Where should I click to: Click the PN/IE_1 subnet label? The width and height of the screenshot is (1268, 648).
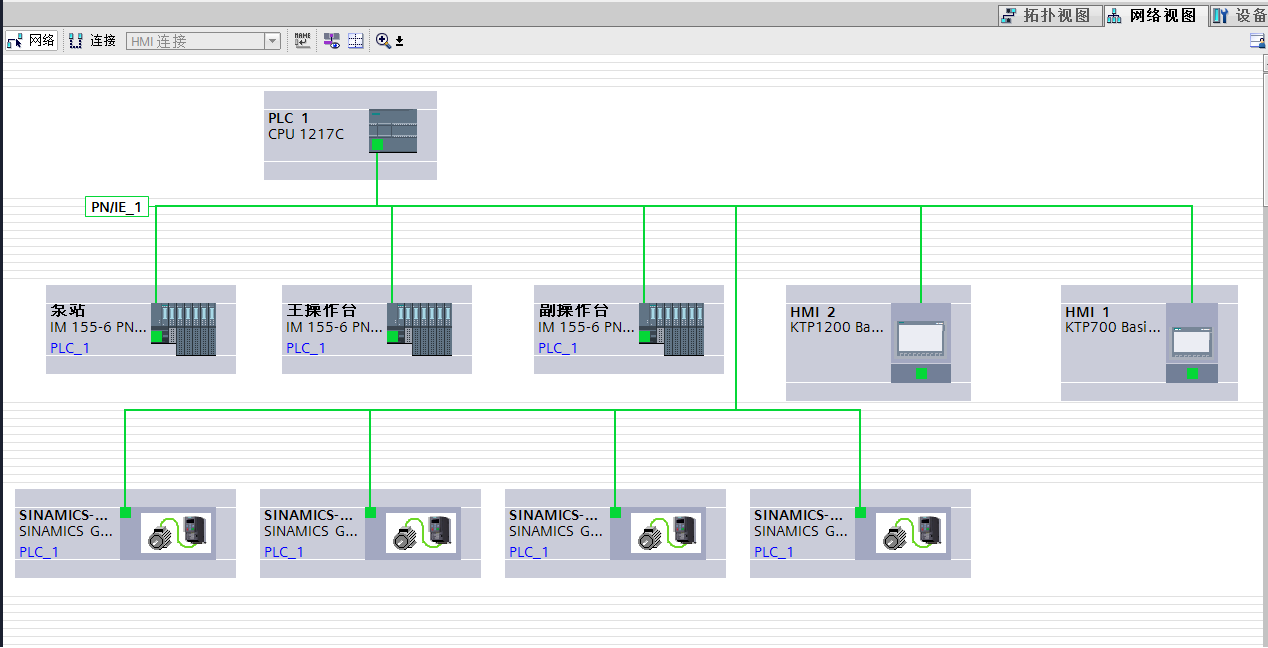pyautogui.click(x=117, y=207)
